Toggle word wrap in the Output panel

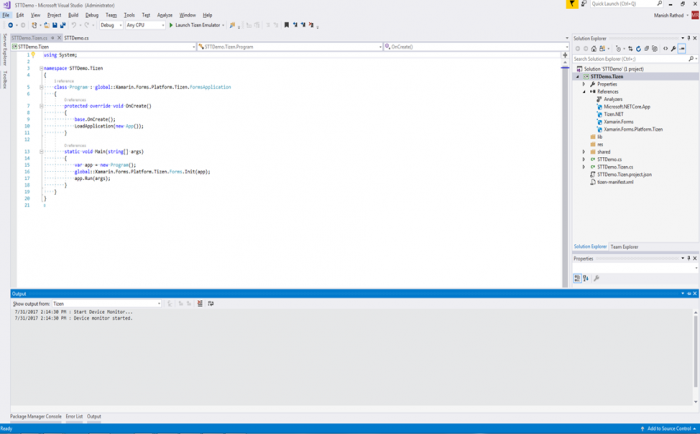211,303
